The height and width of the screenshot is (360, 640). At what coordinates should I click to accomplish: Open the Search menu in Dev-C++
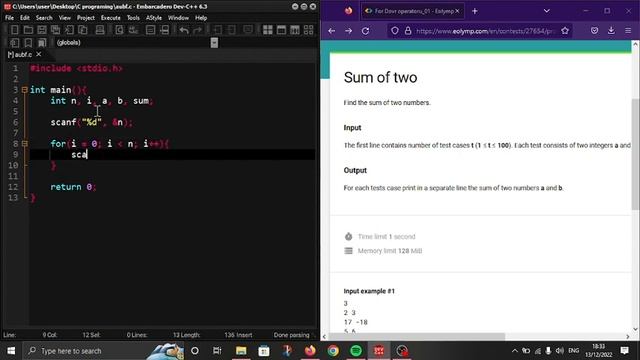[x=44, y=18]
